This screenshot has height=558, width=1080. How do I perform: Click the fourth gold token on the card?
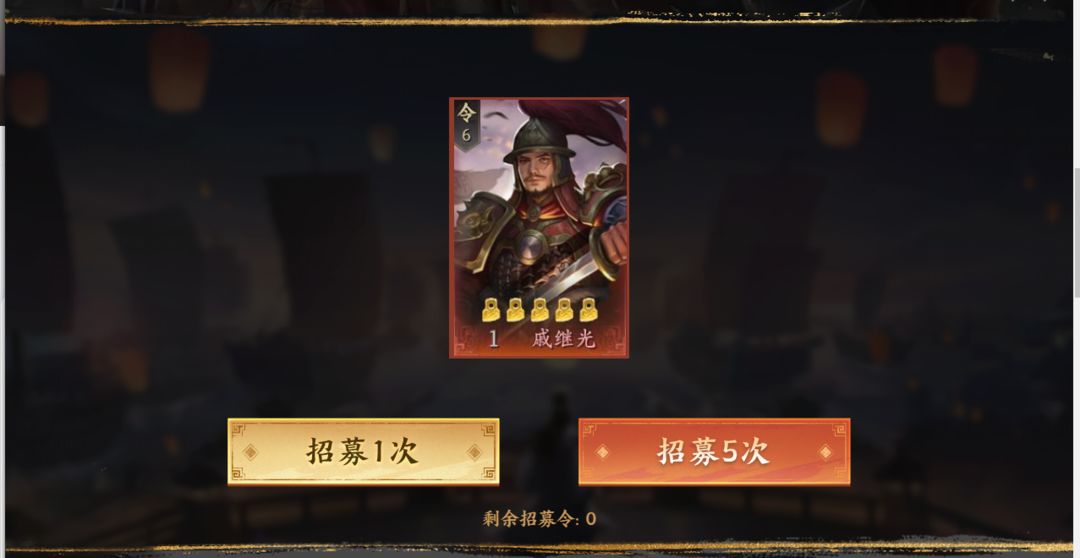(564, 310)
